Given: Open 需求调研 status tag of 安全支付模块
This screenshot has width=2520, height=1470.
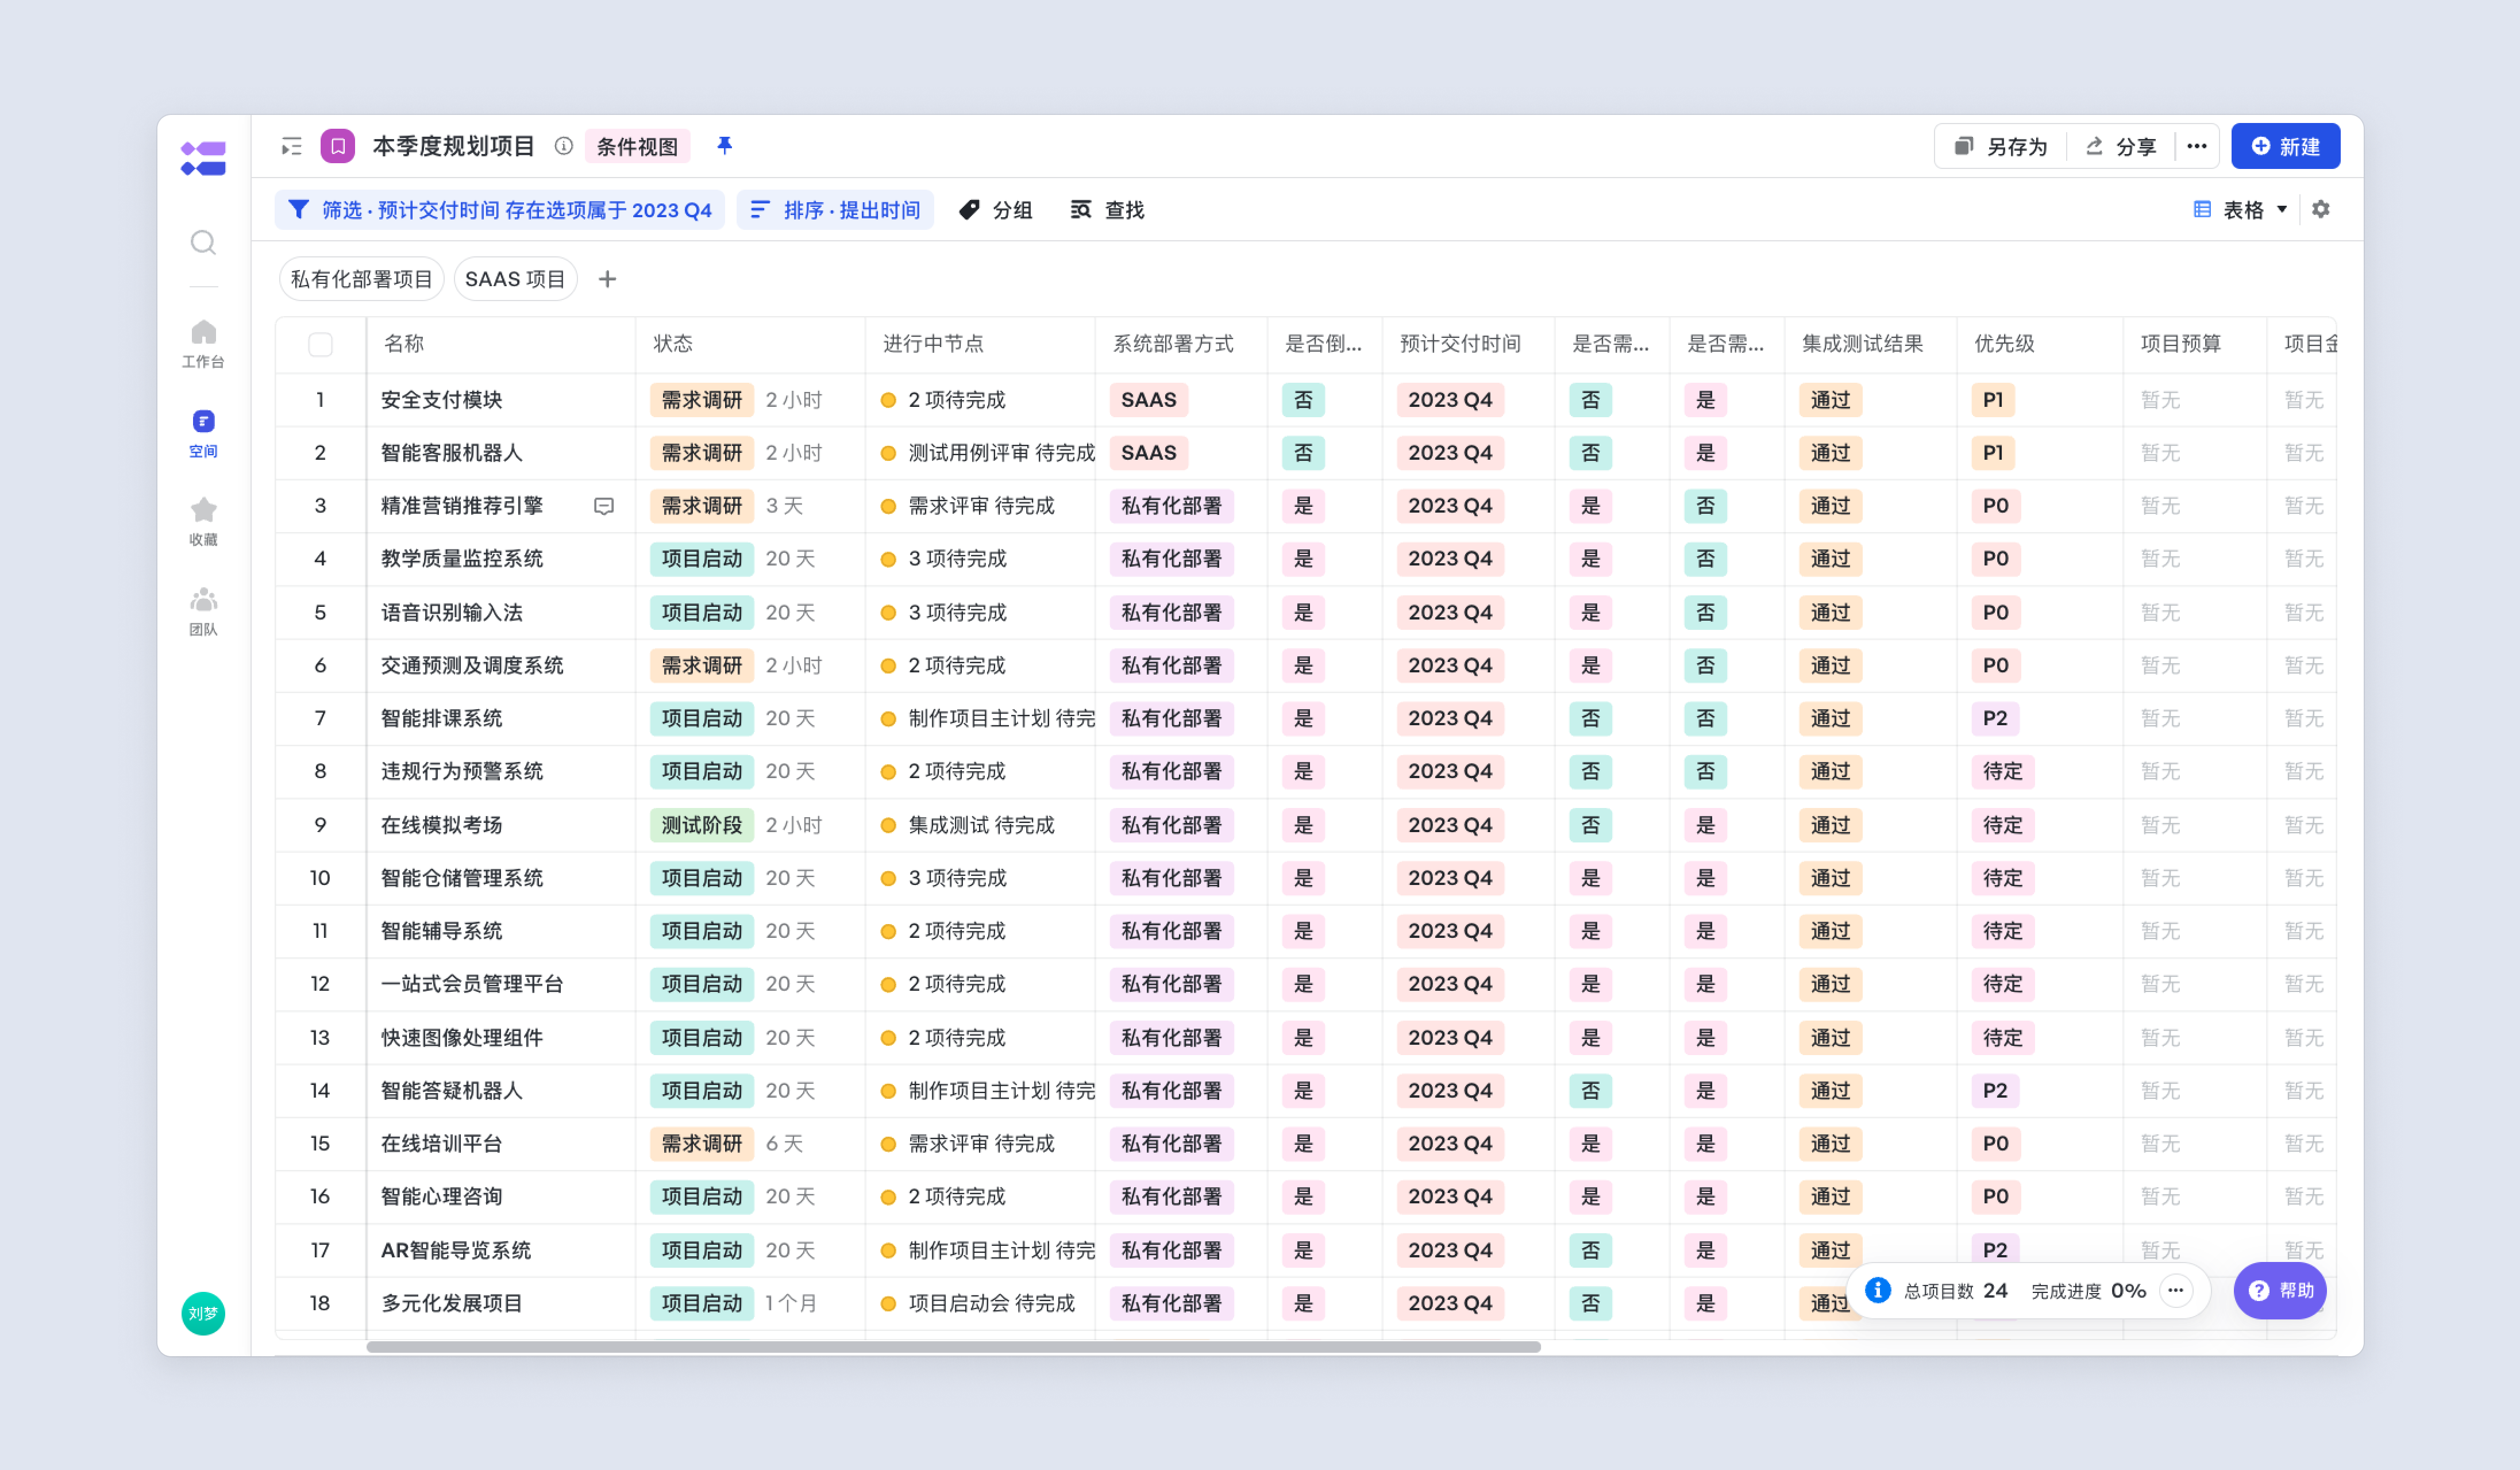Looking at the screenshot, I should 701,400.
